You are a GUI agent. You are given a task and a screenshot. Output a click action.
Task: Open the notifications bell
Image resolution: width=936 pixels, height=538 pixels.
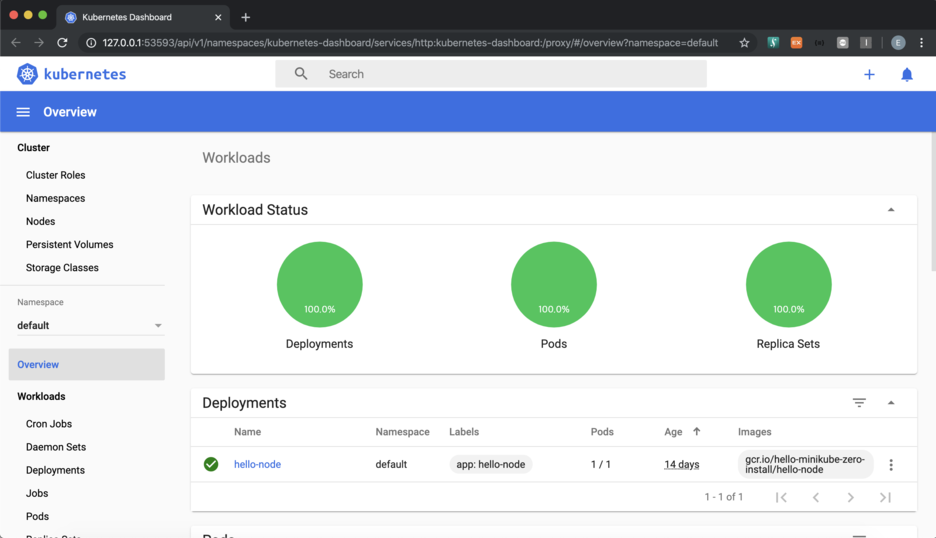tap(907, 74)
